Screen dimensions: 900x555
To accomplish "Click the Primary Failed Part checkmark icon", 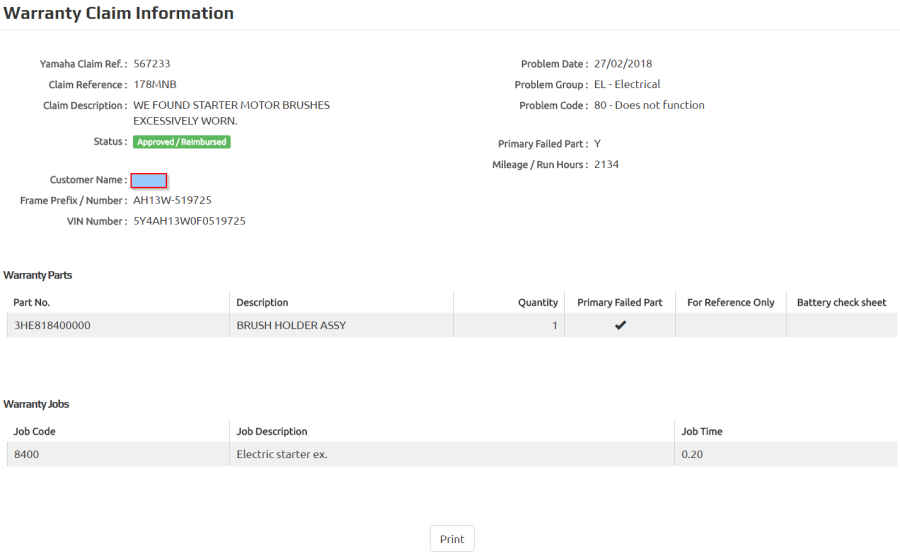I will [x=620, y=325].
